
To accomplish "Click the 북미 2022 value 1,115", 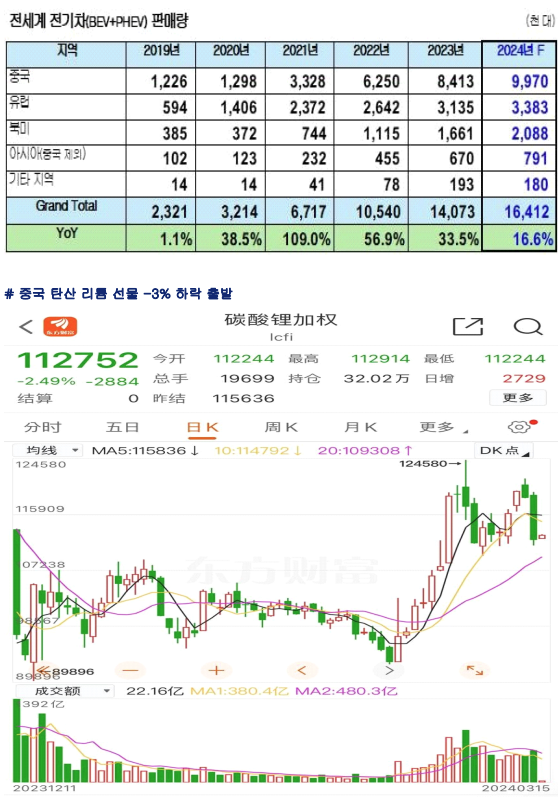I will [x=381, y=133].
